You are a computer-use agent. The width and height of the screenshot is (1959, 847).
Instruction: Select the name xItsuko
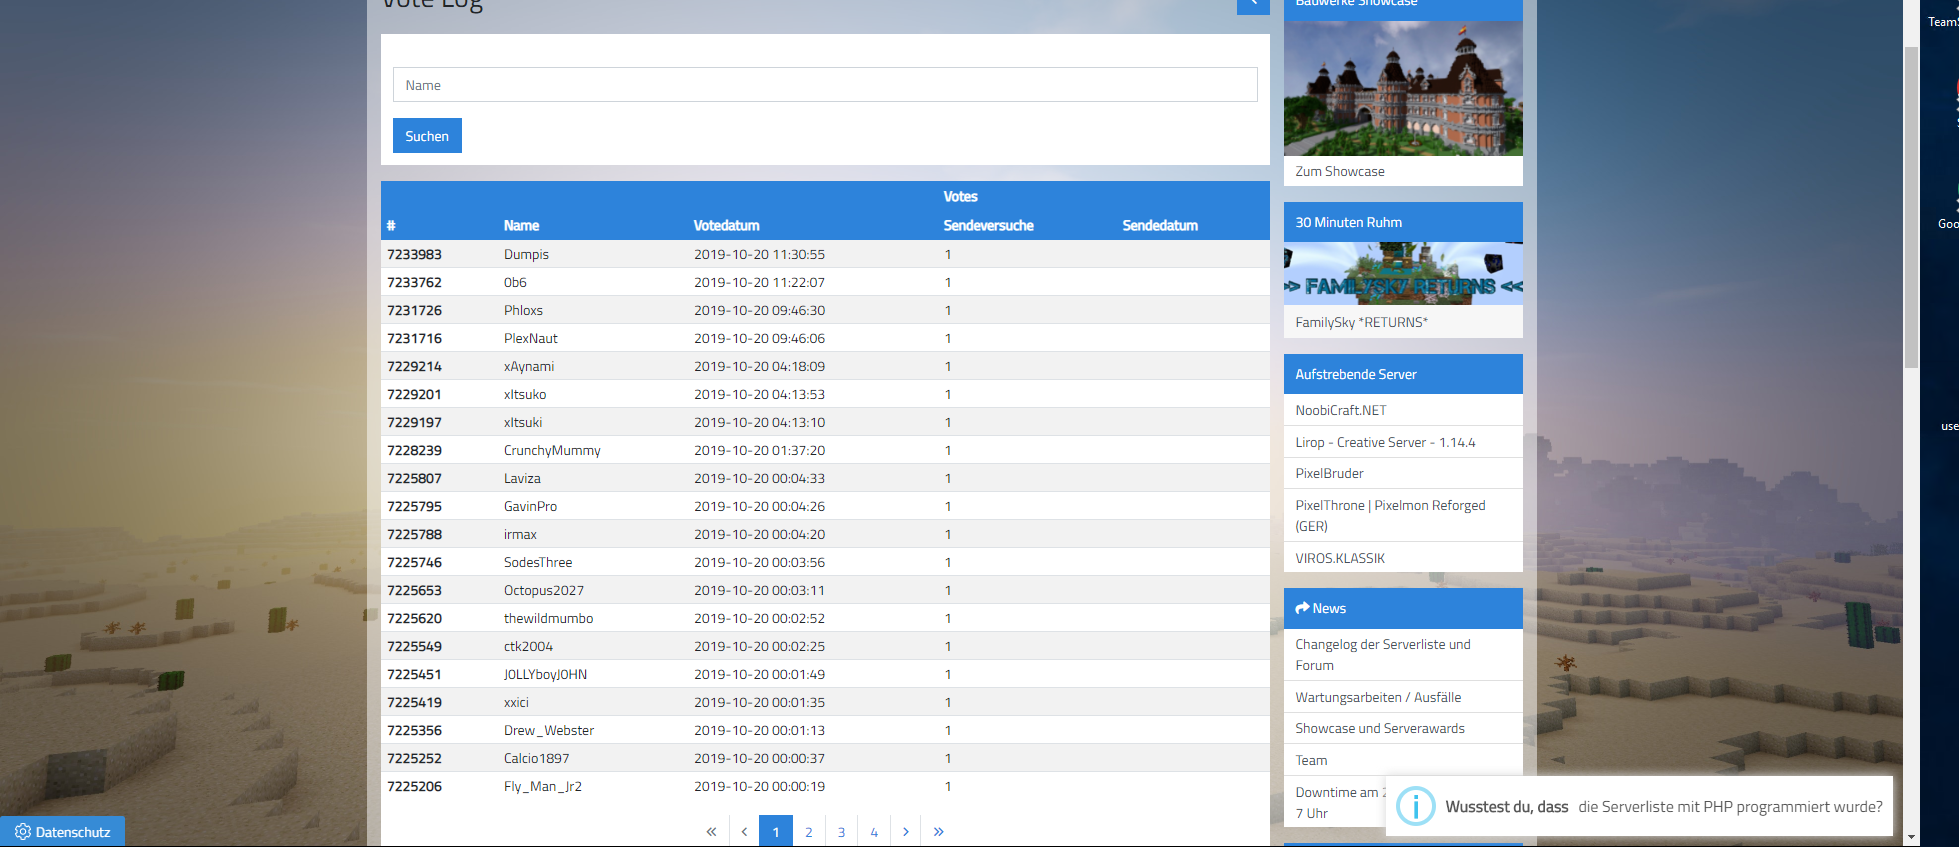pyautogui.click(x=525, y=394)
